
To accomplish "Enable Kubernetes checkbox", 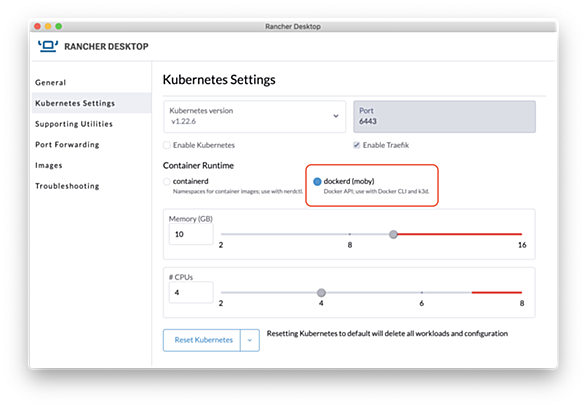I will pos(167,145).
